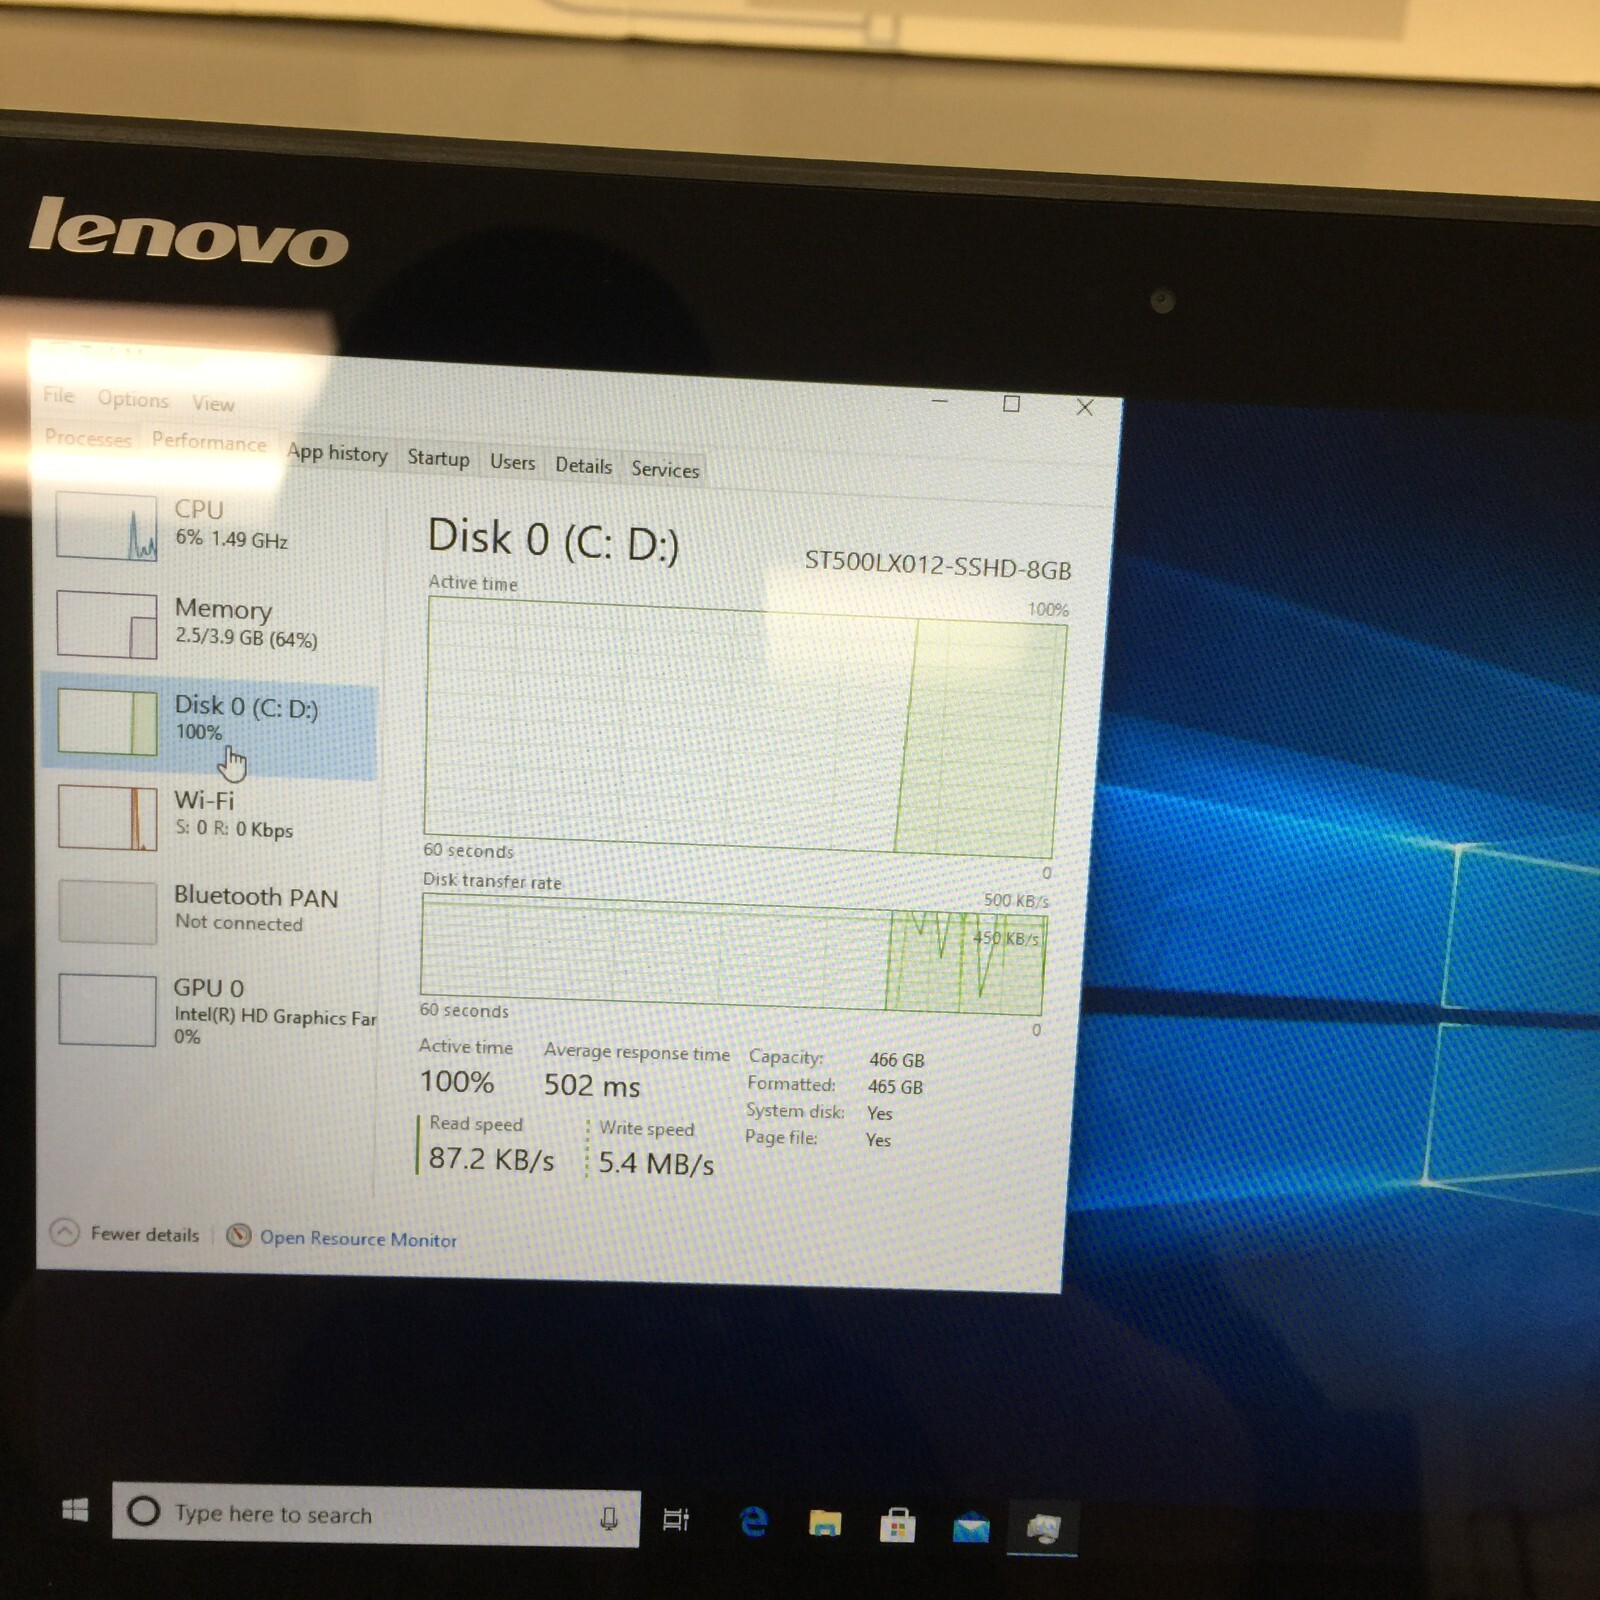Click the Intel(R) HD Graphics GPU text
This screenshot has width=1600, height=1600.
pos(275,1017)
